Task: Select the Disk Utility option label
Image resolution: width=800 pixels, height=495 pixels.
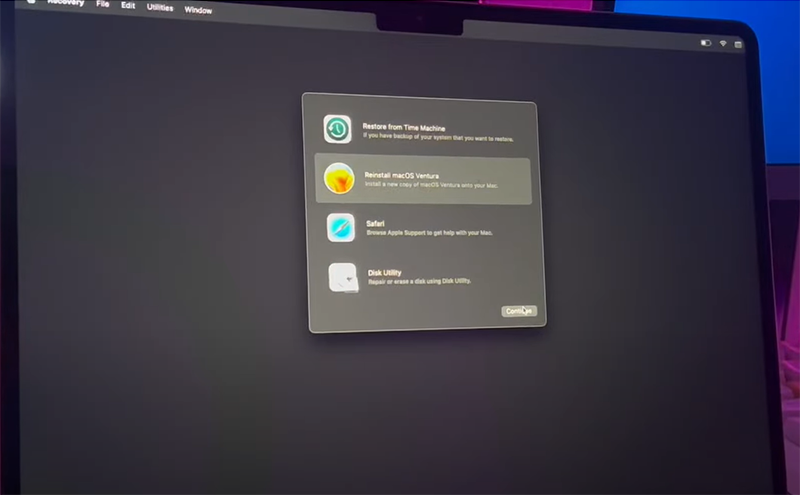Action: (384, 273)
